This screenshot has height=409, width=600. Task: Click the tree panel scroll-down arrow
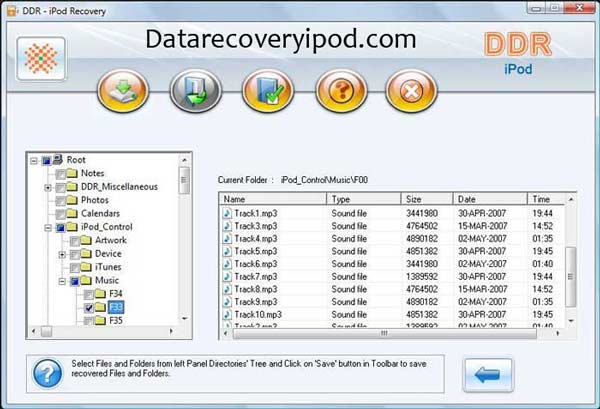184,319
